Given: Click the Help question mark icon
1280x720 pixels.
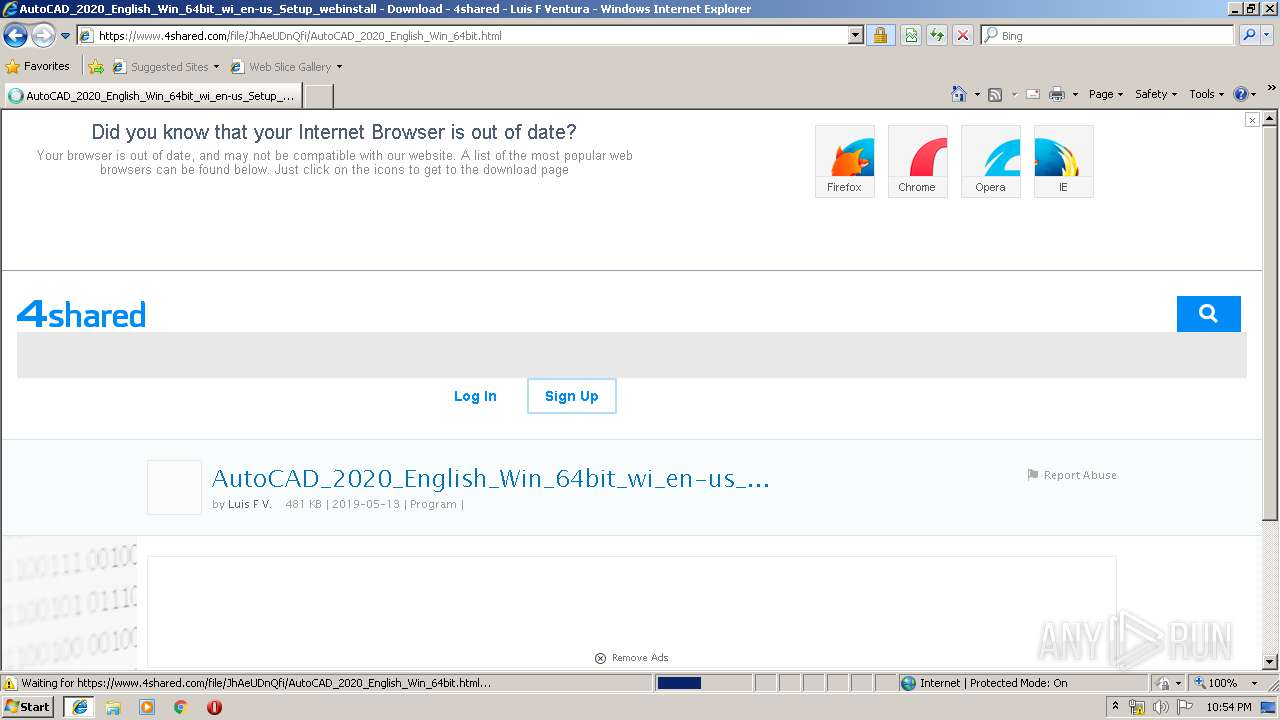Looking at the screenshot, I should 1241,94.
